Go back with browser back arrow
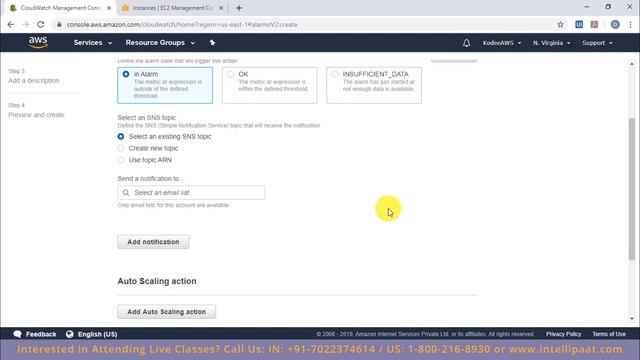 click(11, 24)
